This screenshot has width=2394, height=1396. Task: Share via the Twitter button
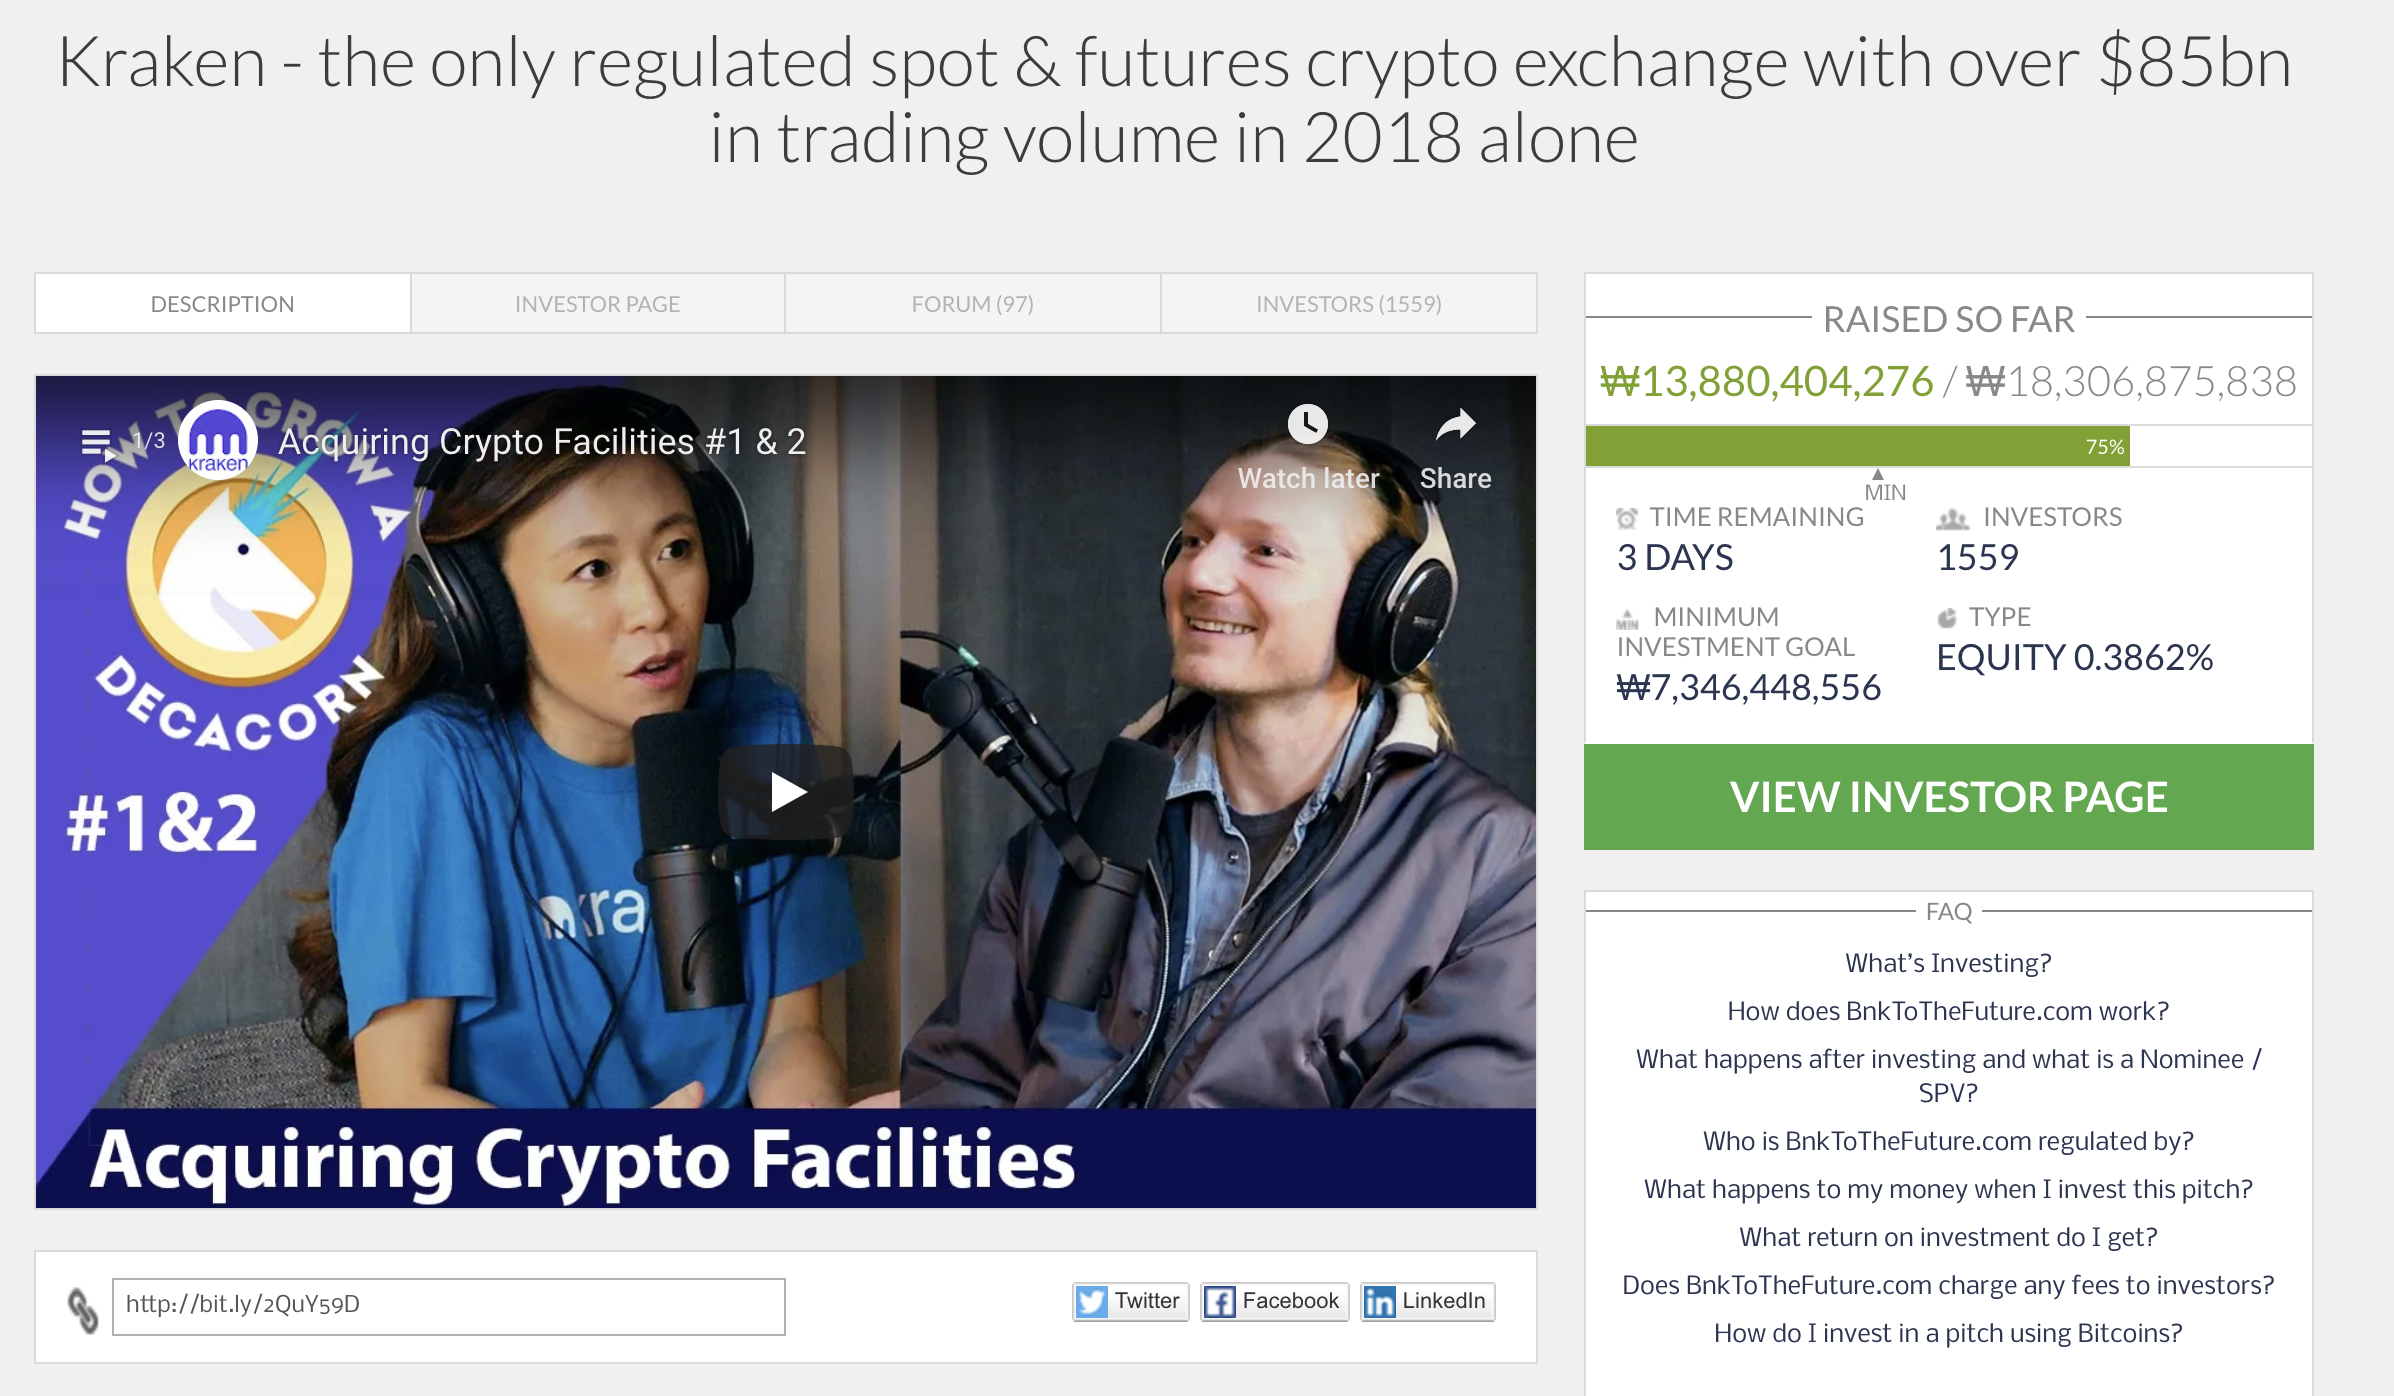pos(1130,1301)
